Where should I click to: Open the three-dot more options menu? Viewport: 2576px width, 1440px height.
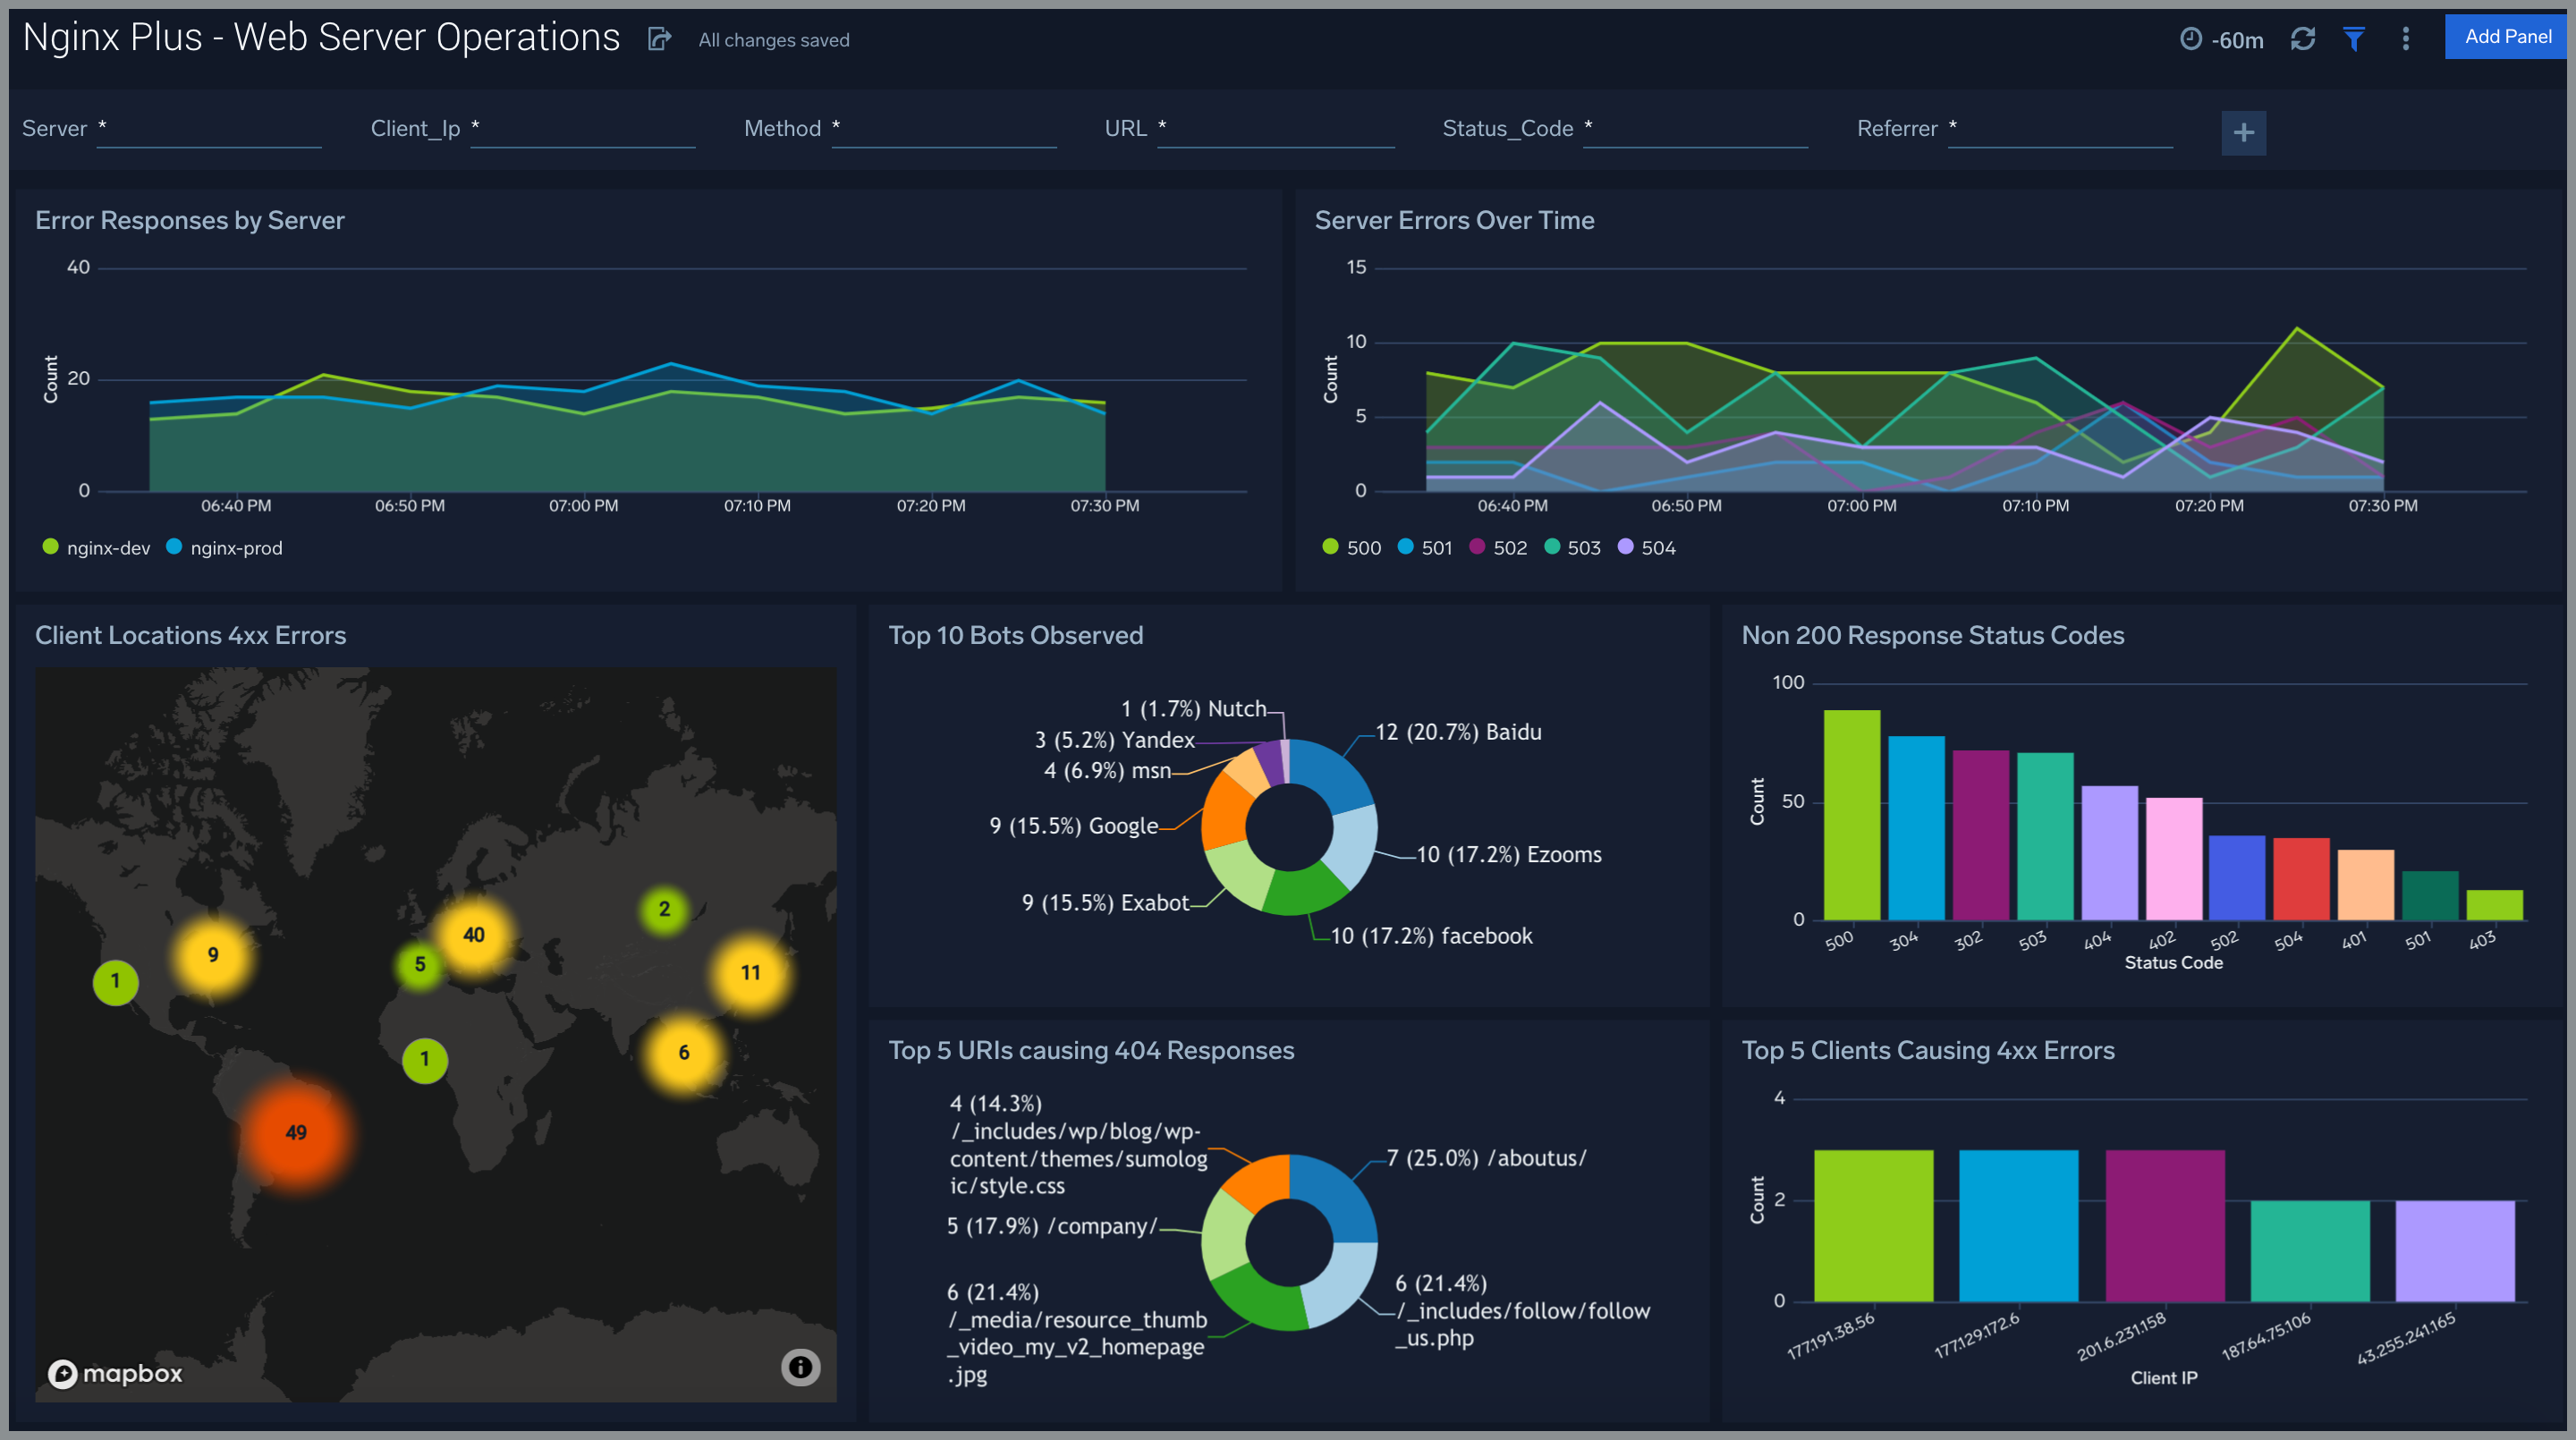click(2406, 39)
